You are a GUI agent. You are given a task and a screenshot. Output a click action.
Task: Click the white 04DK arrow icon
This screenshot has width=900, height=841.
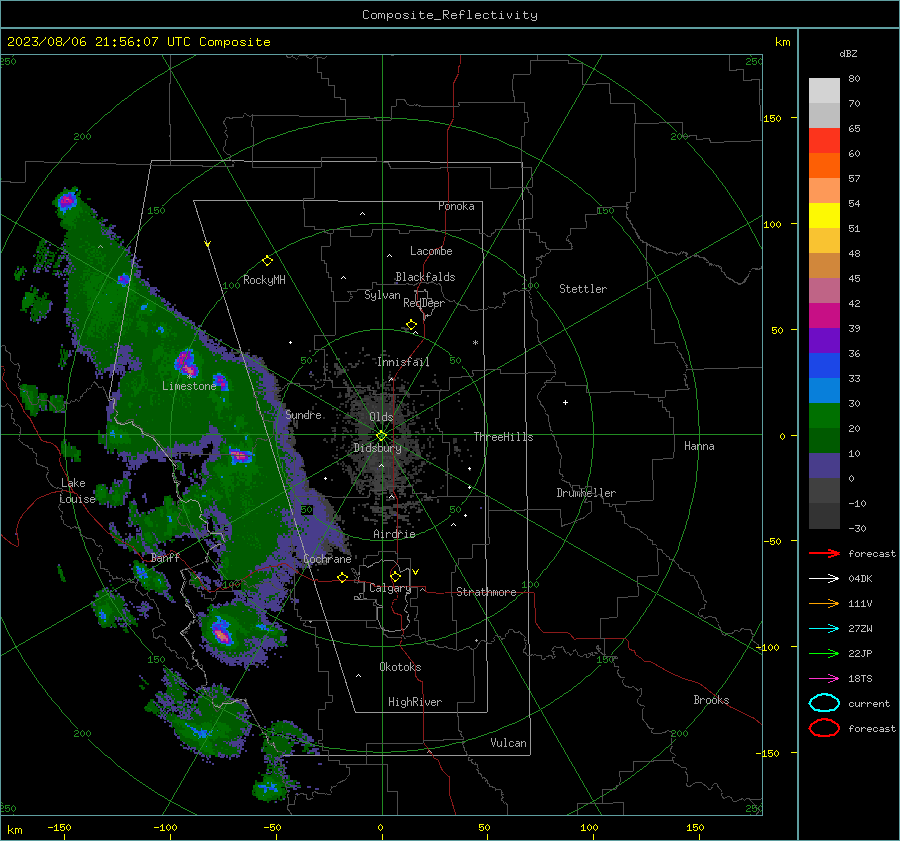tap(824, 578)
